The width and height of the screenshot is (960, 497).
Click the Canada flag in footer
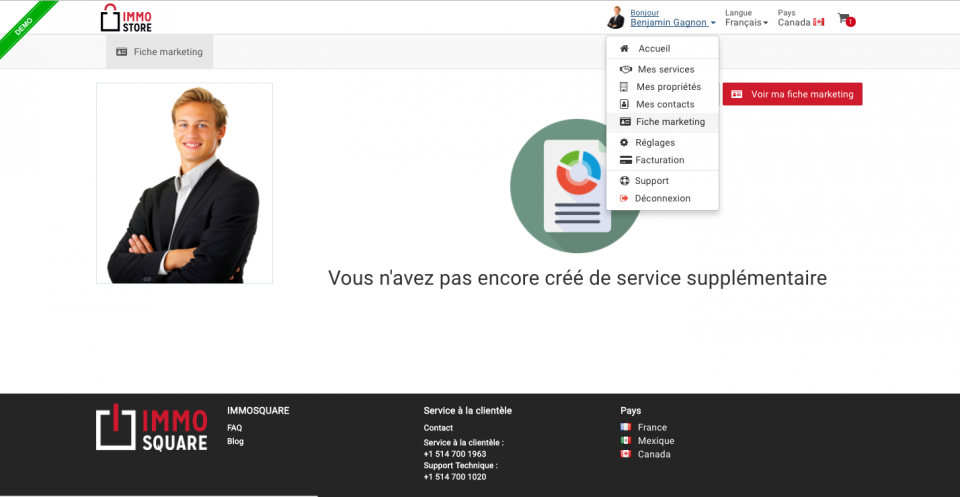(x=626, y=454)
